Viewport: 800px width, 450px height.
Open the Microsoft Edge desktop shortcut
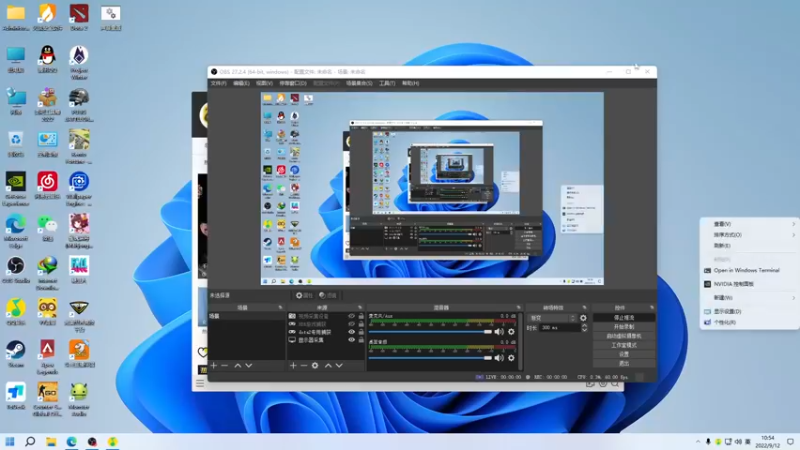[16, 231]
